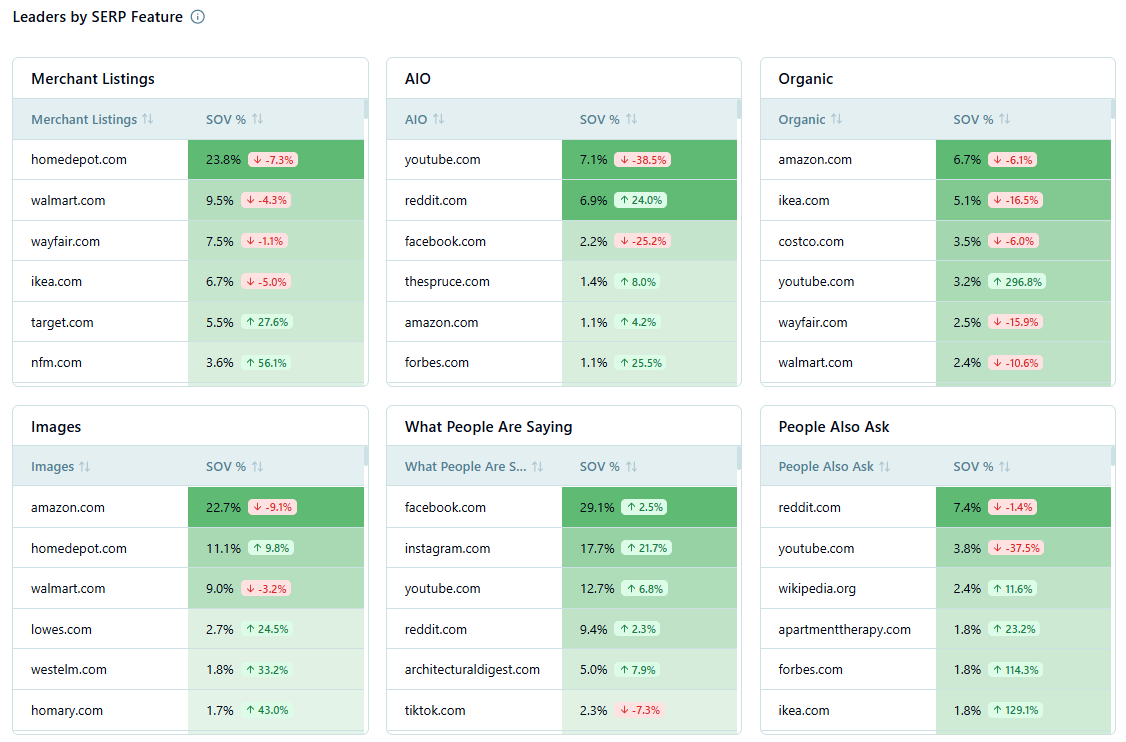Select amazon.com in Images table
The image size is (1126, 742).
click(x=68, y=507)
